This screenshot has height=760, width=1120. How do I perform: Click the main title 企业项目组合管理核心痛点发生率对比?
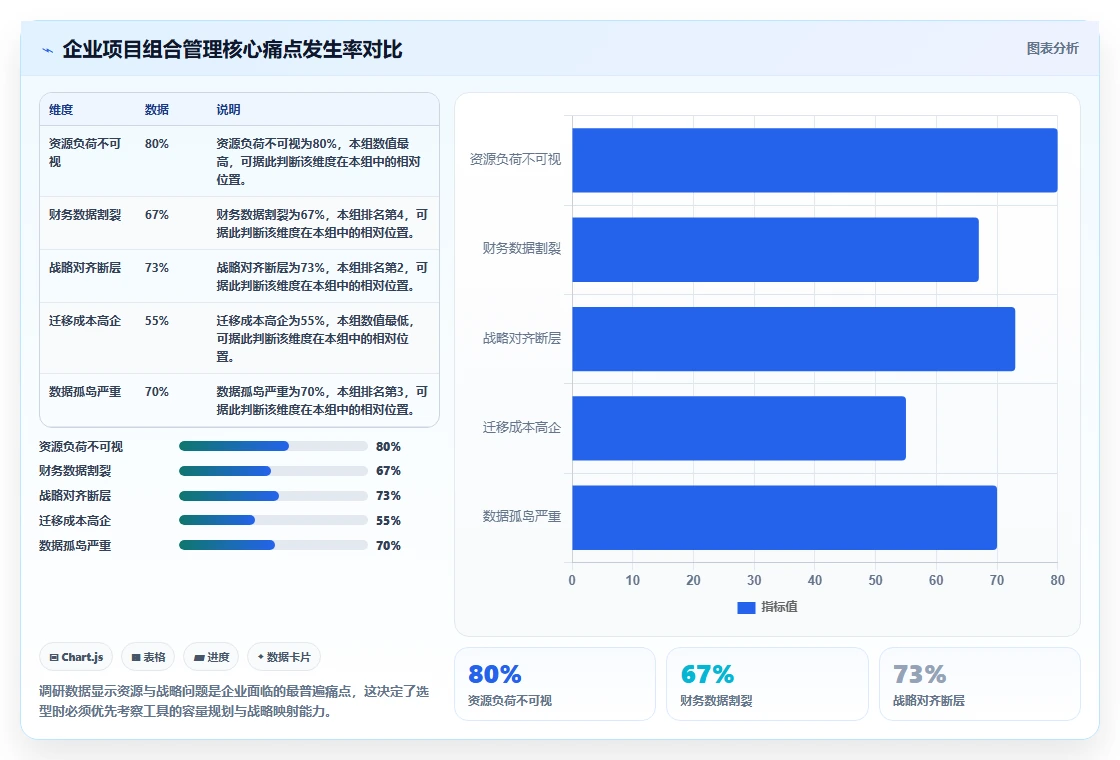232,49
